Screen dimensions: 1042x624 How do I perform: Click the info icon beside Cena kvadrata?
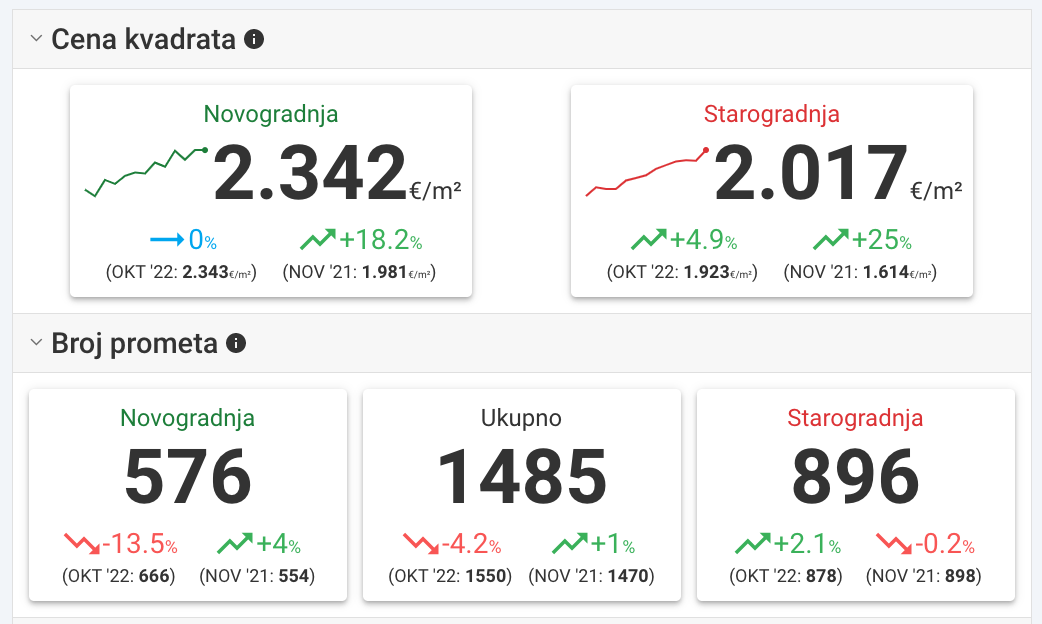(x=255, y=40)
